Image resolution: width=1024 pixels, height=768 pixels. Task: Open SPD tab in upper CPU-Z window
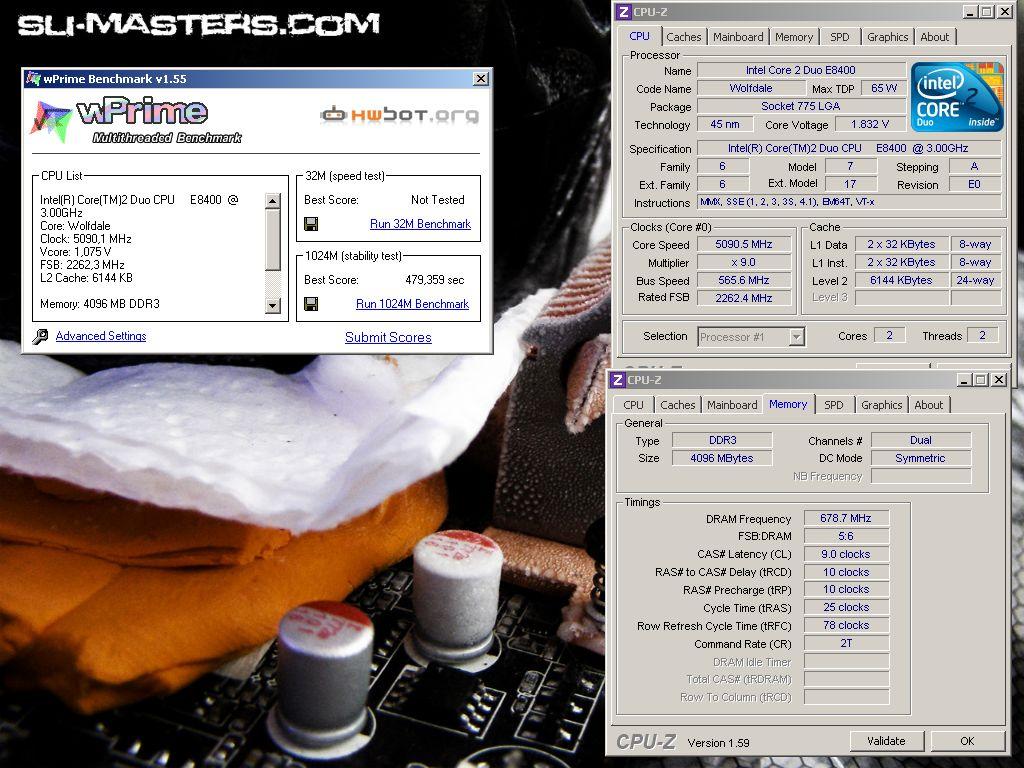[x=840, y=37]
